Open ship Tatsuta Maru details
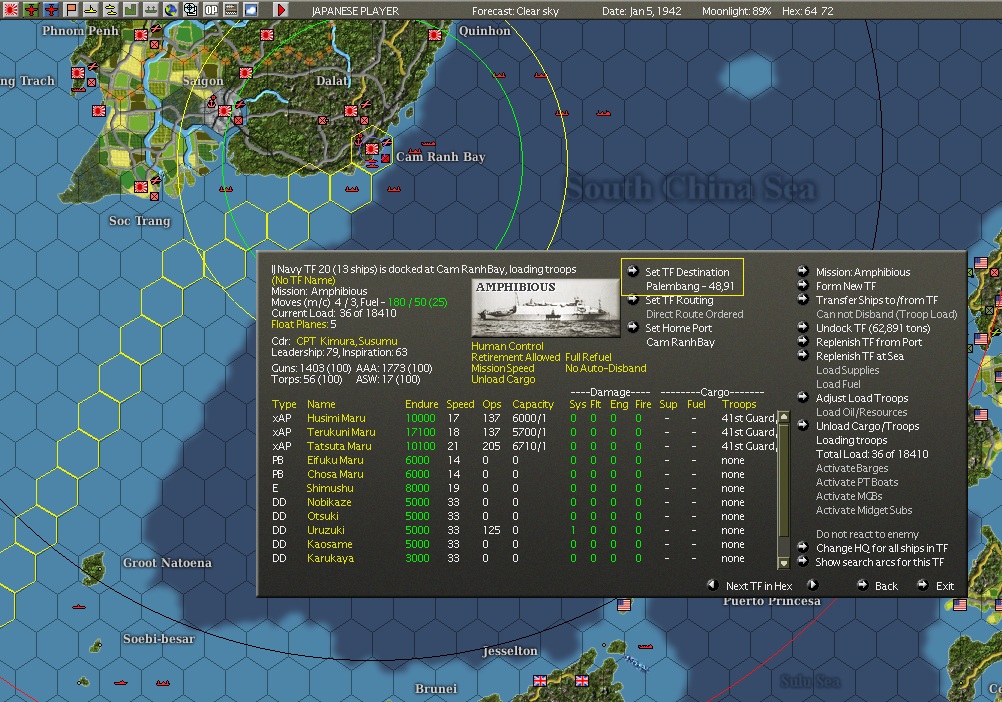This screenshot has width=1002, height=702. pyautogui.click(x=339, y=446)
